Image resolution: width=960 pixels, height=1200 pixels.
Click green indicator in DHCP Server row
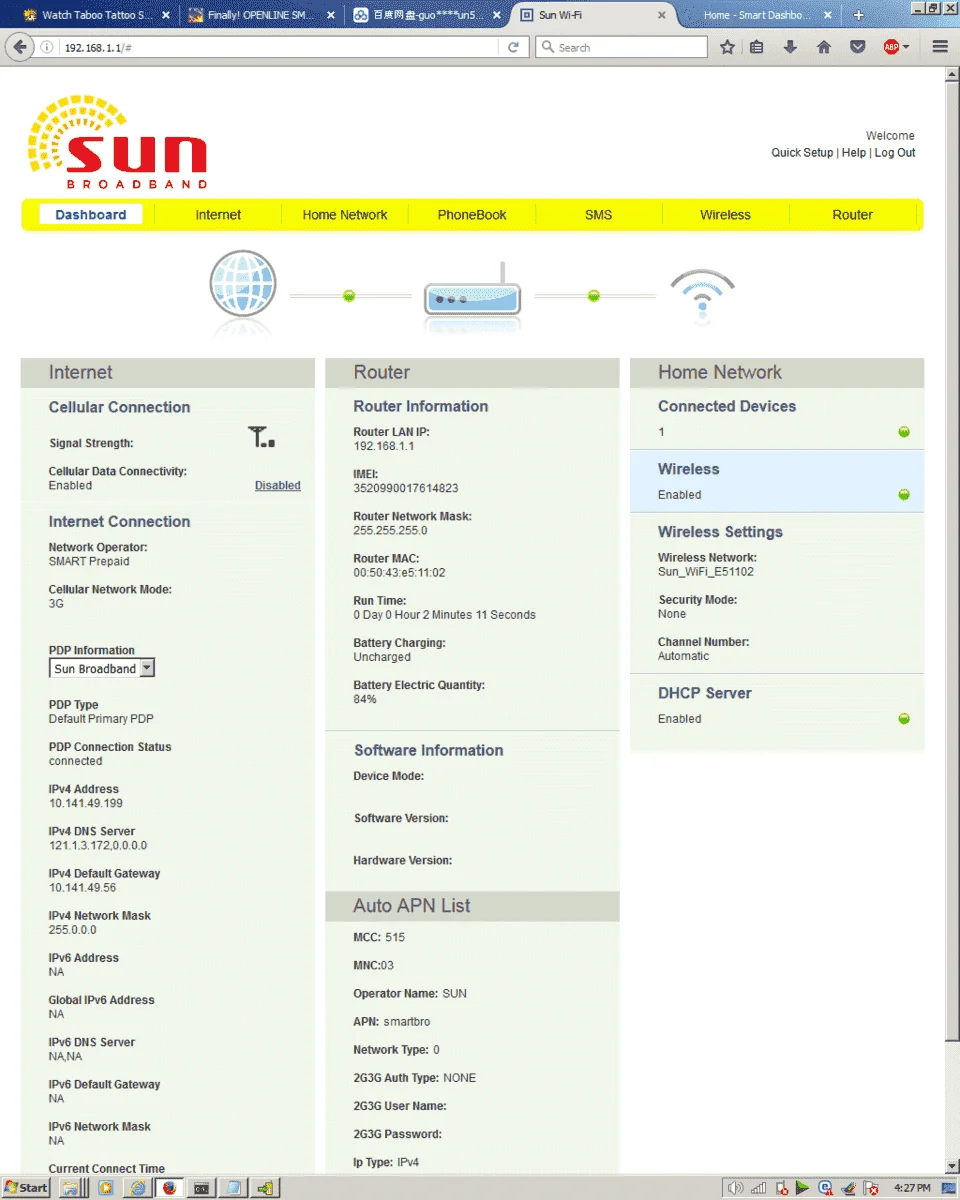tap(904, 718)
